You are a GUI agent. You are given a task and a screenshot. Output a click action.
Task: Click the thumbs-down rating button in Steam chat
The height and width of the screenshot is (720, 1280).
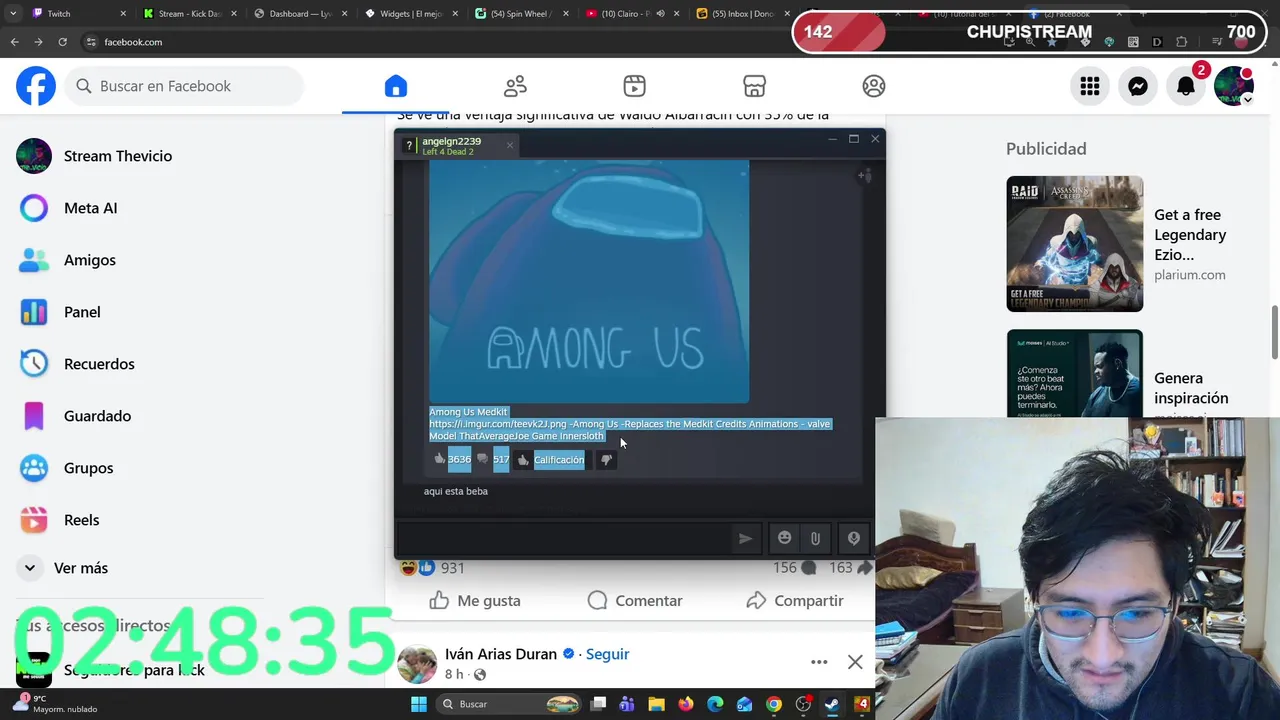[x=606, y=460]
